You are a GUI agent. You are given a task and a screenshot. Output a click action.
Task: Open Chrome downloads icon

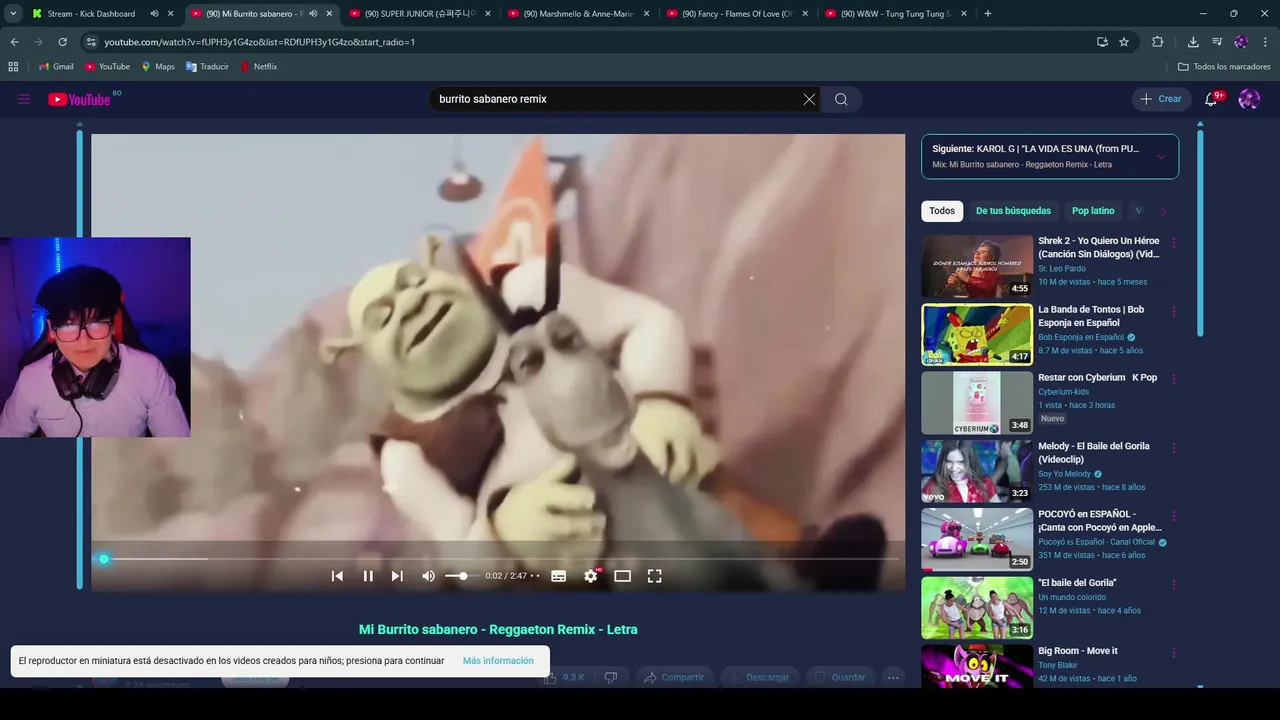[x=1193, y=42]
